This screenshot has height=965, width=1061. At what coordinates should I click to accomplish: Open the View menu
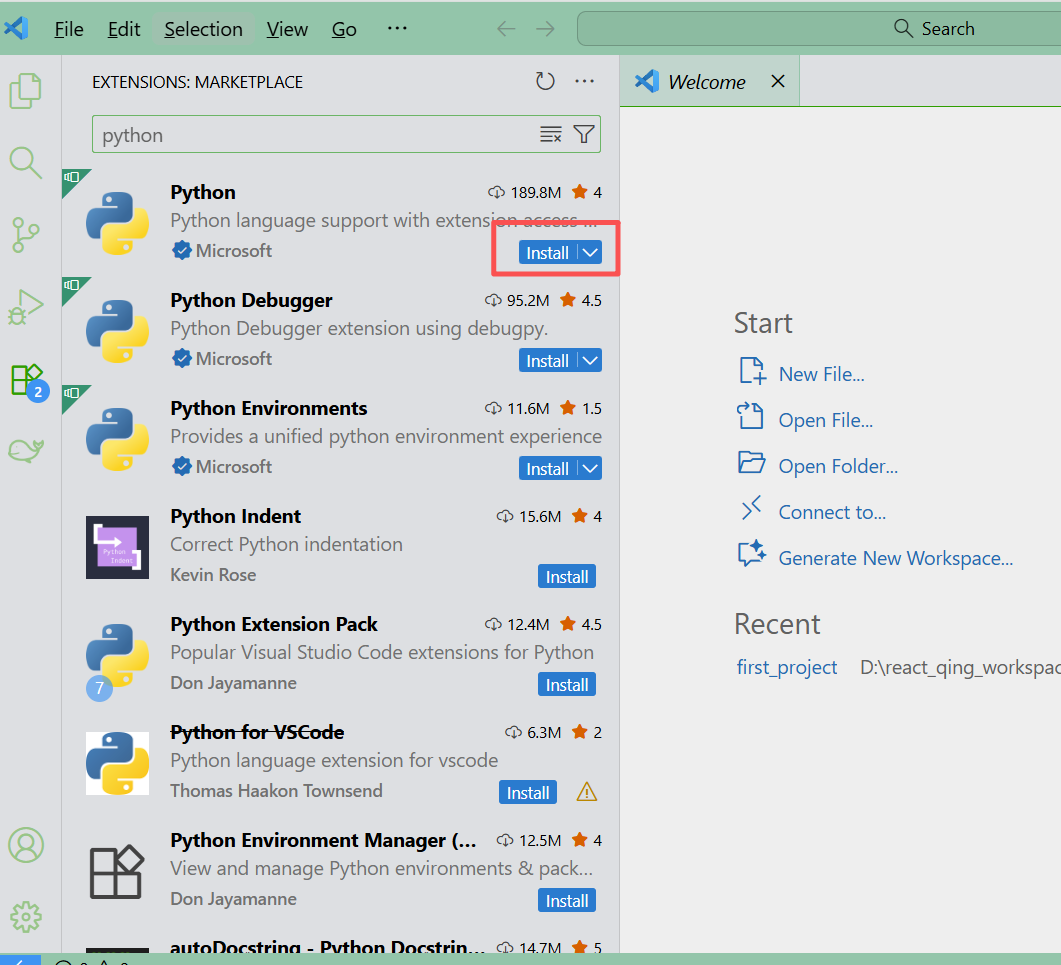(287, 29)
